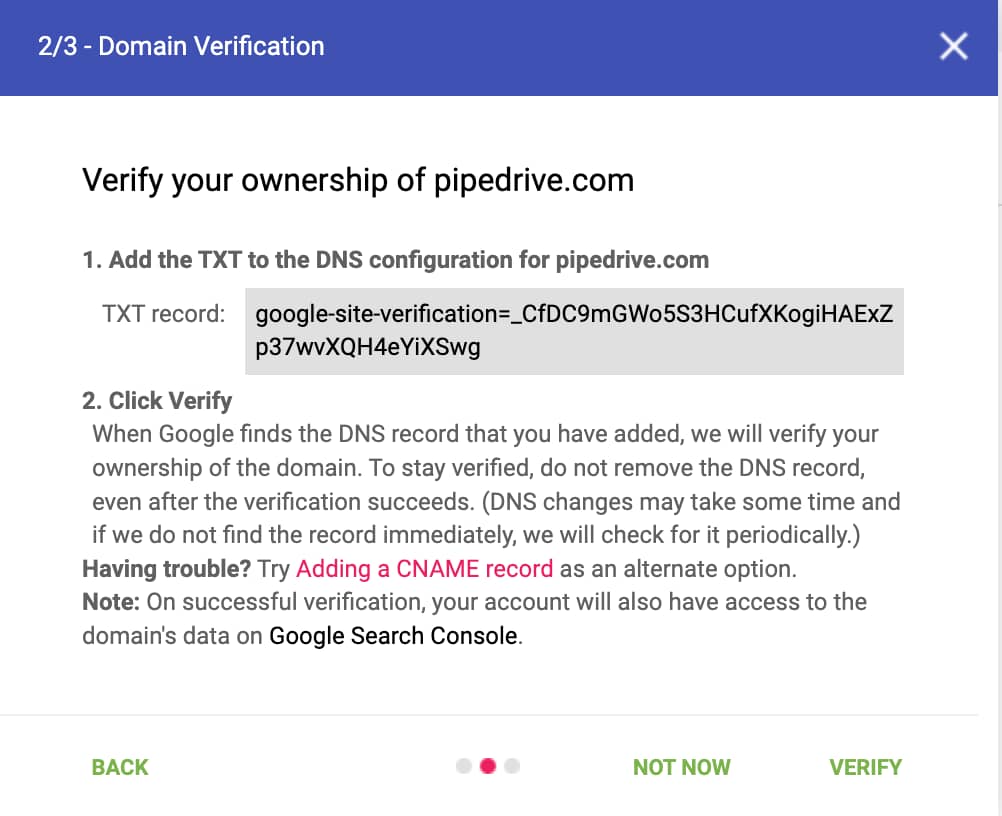Select the first step indicator dot
Viewport: 1002px width, 816px height.
coord(464,766)
